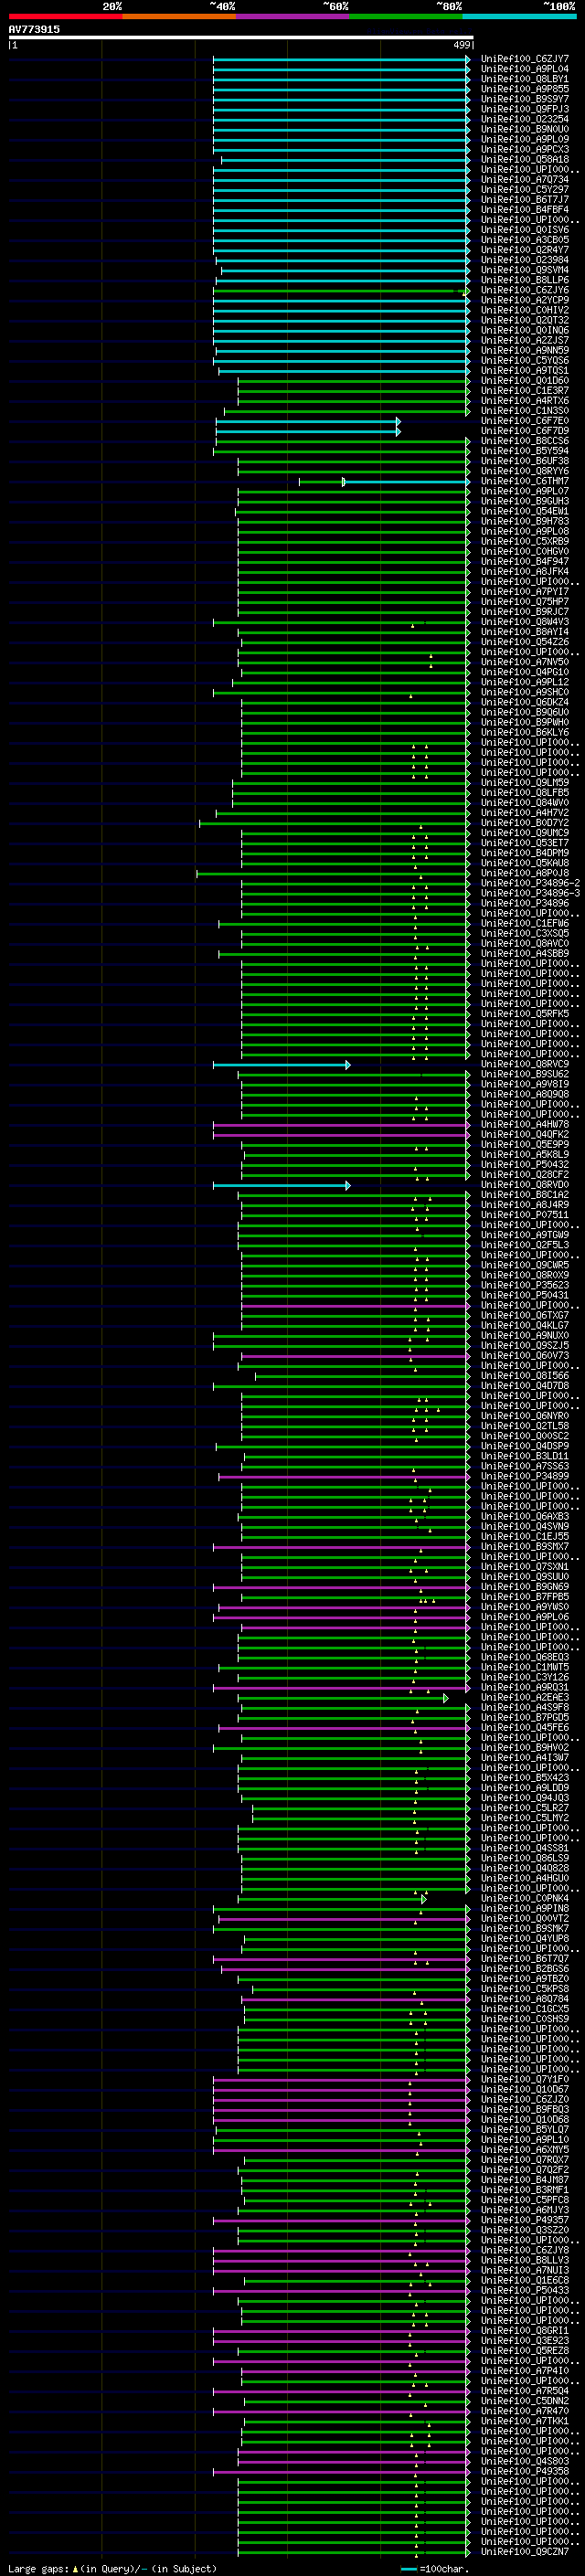Select the UniRef100_Q53ET7 label
Screen dimensions: 585x2576
tap(524, 843)
